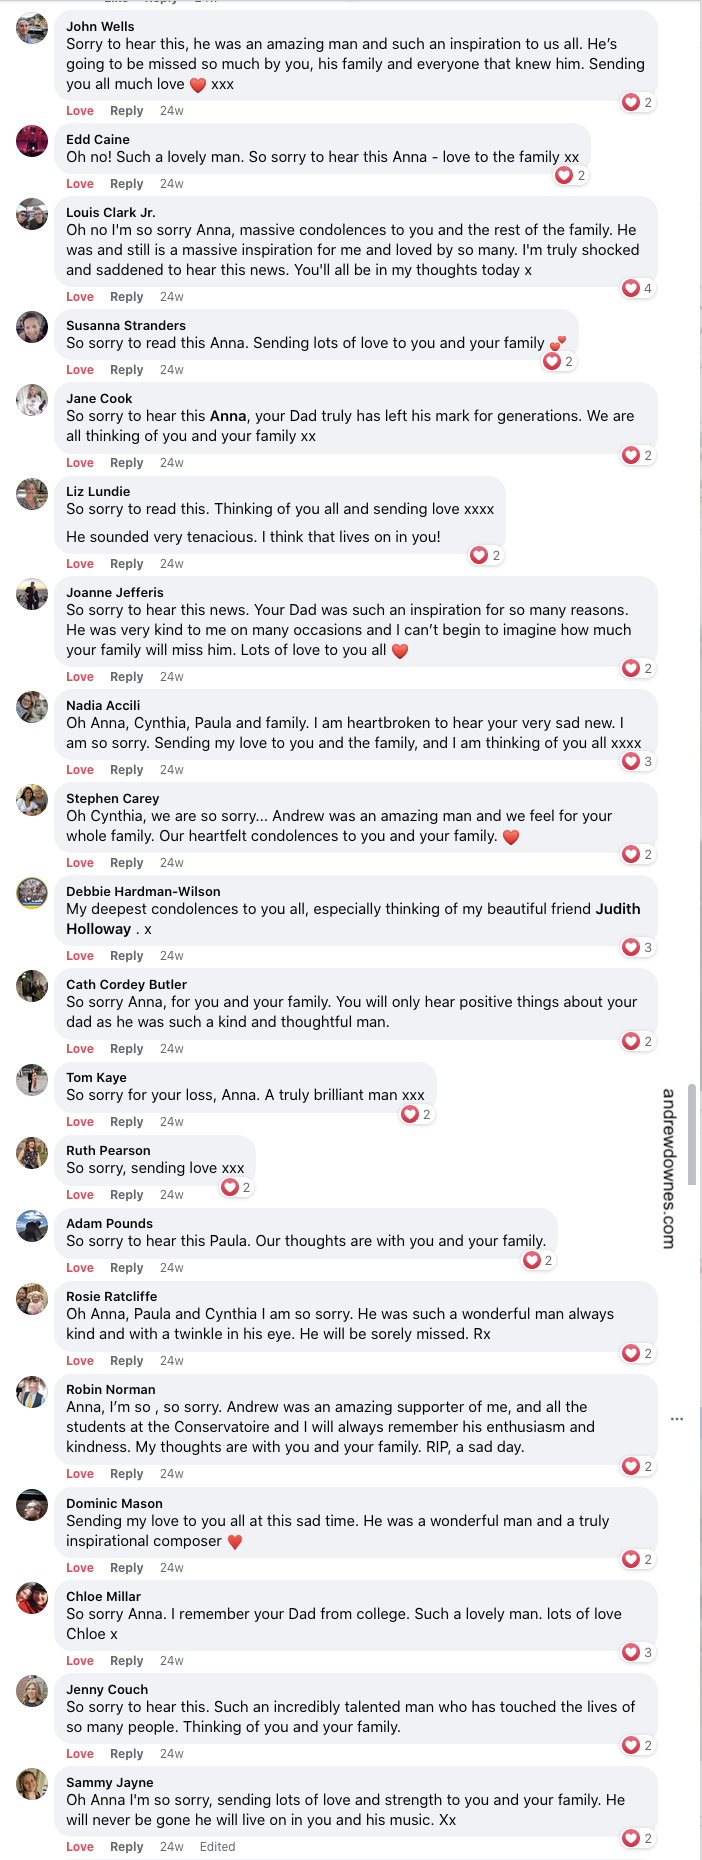
Task: Click the heart emoji in Stephen Carey's comment
Action: point(511,836)
